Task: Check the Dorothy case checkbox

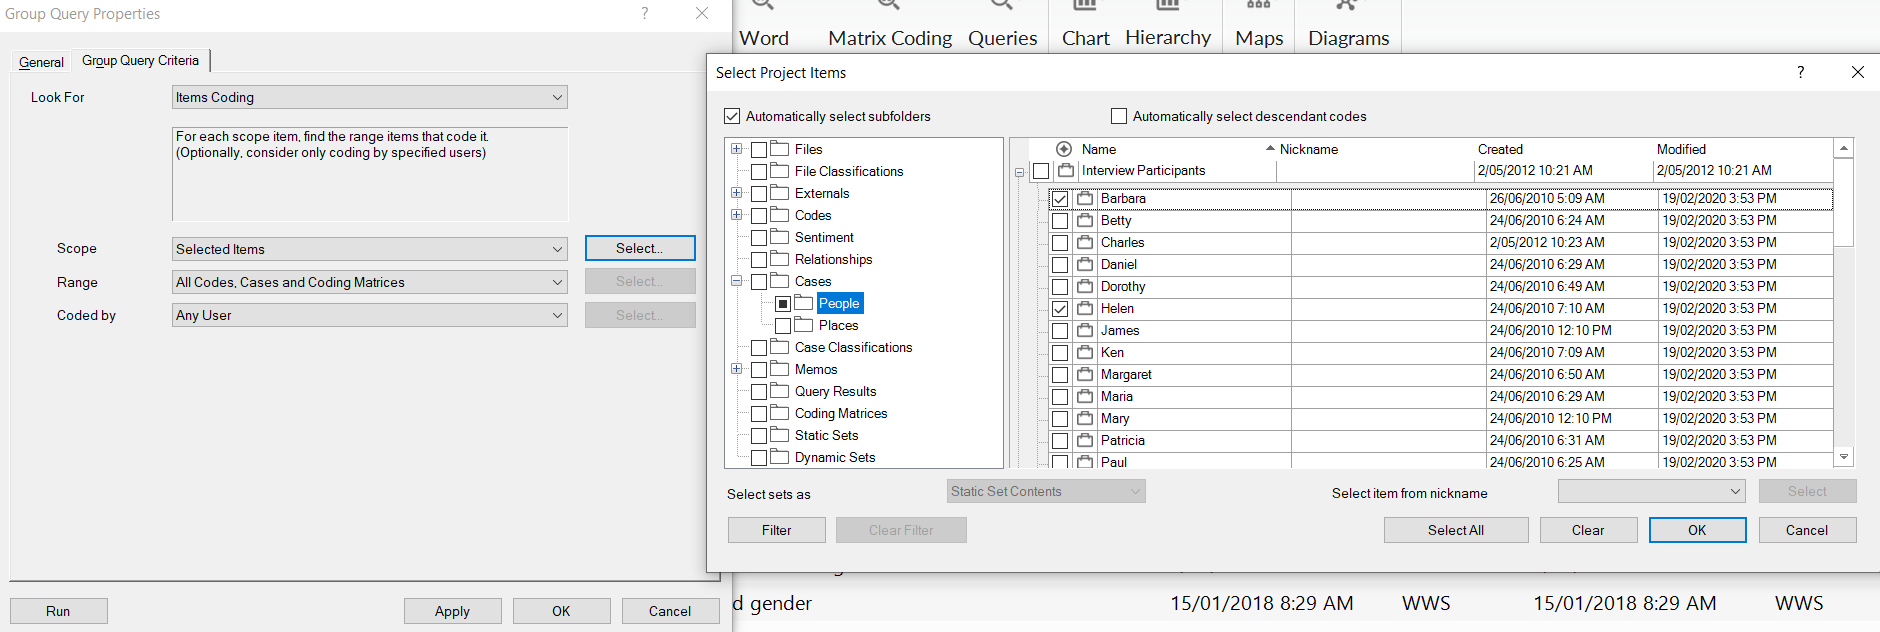Action: (x=1060, y=287)
